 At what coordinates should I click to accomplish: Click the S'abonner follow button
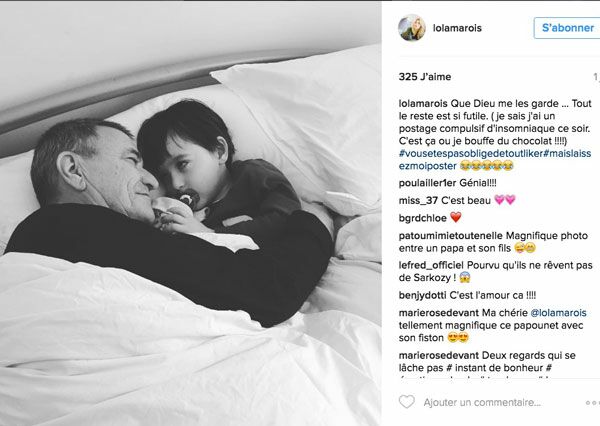[567, 28]
